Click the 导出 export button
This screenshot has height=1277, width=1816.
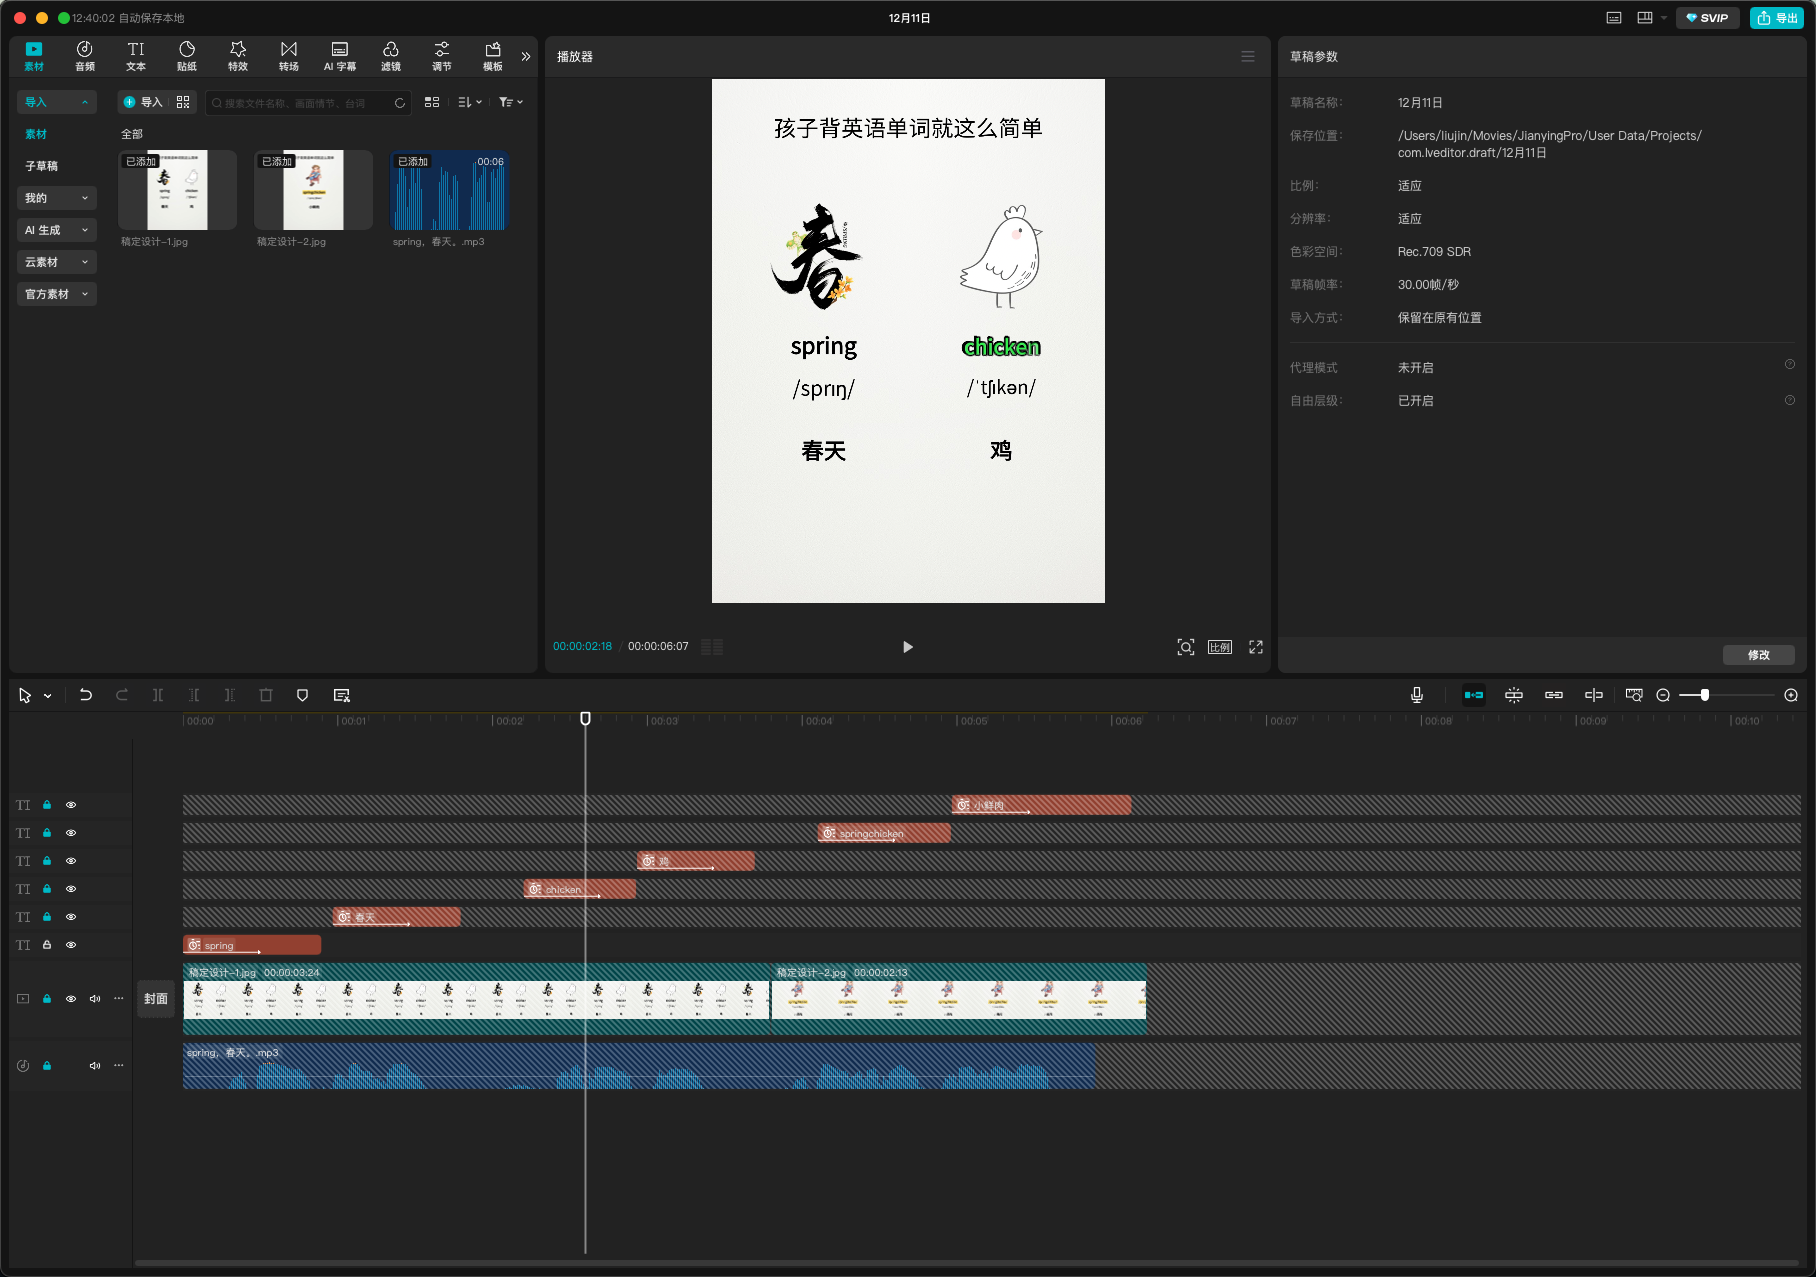(x=1777, y=18)
